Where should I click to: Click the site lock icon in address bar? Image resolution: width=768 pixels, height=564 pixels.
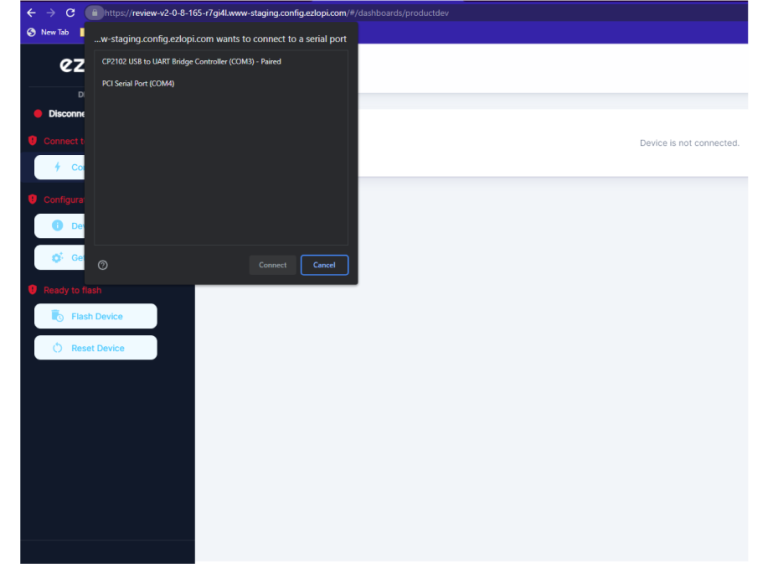94,13
